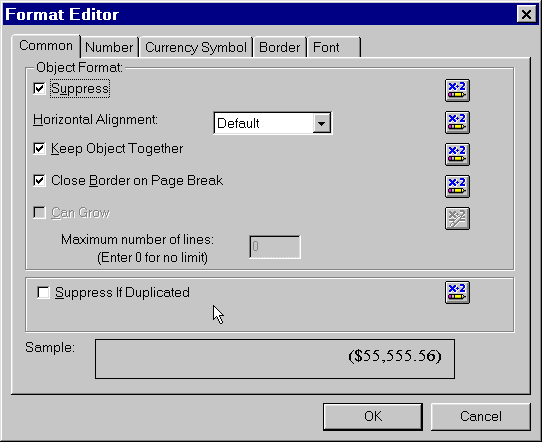Viewport: 542px width, 442px height.
Task: Select the Font tab
Action: tap(334, 47)
